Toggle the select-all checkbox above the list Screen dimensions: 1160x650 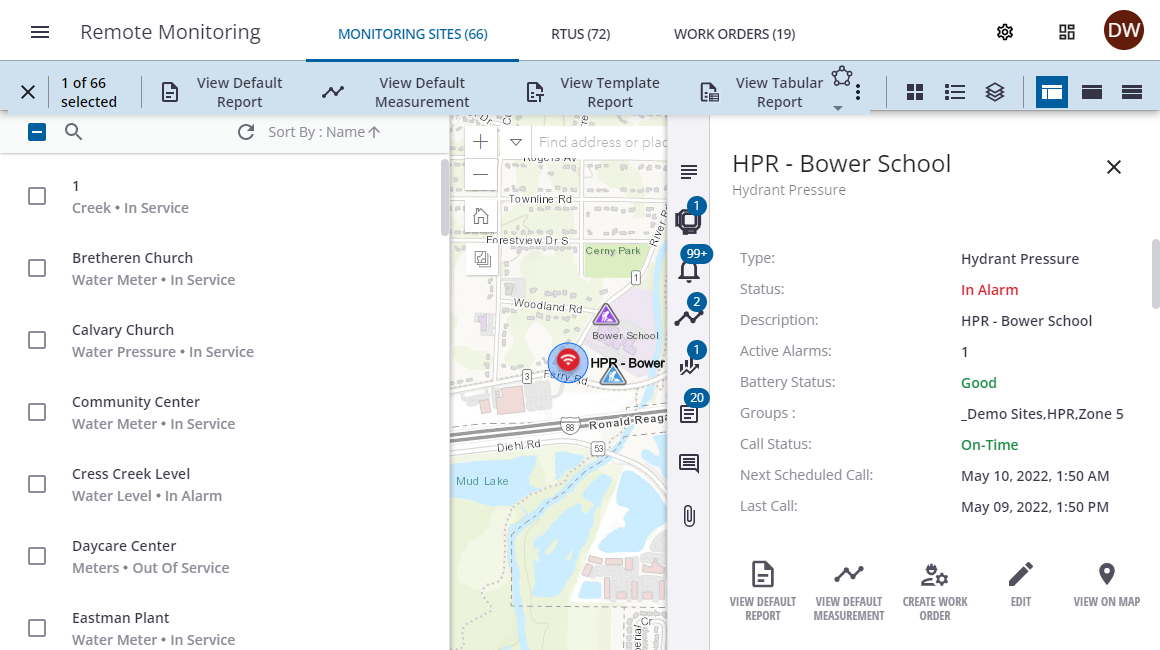37,132
